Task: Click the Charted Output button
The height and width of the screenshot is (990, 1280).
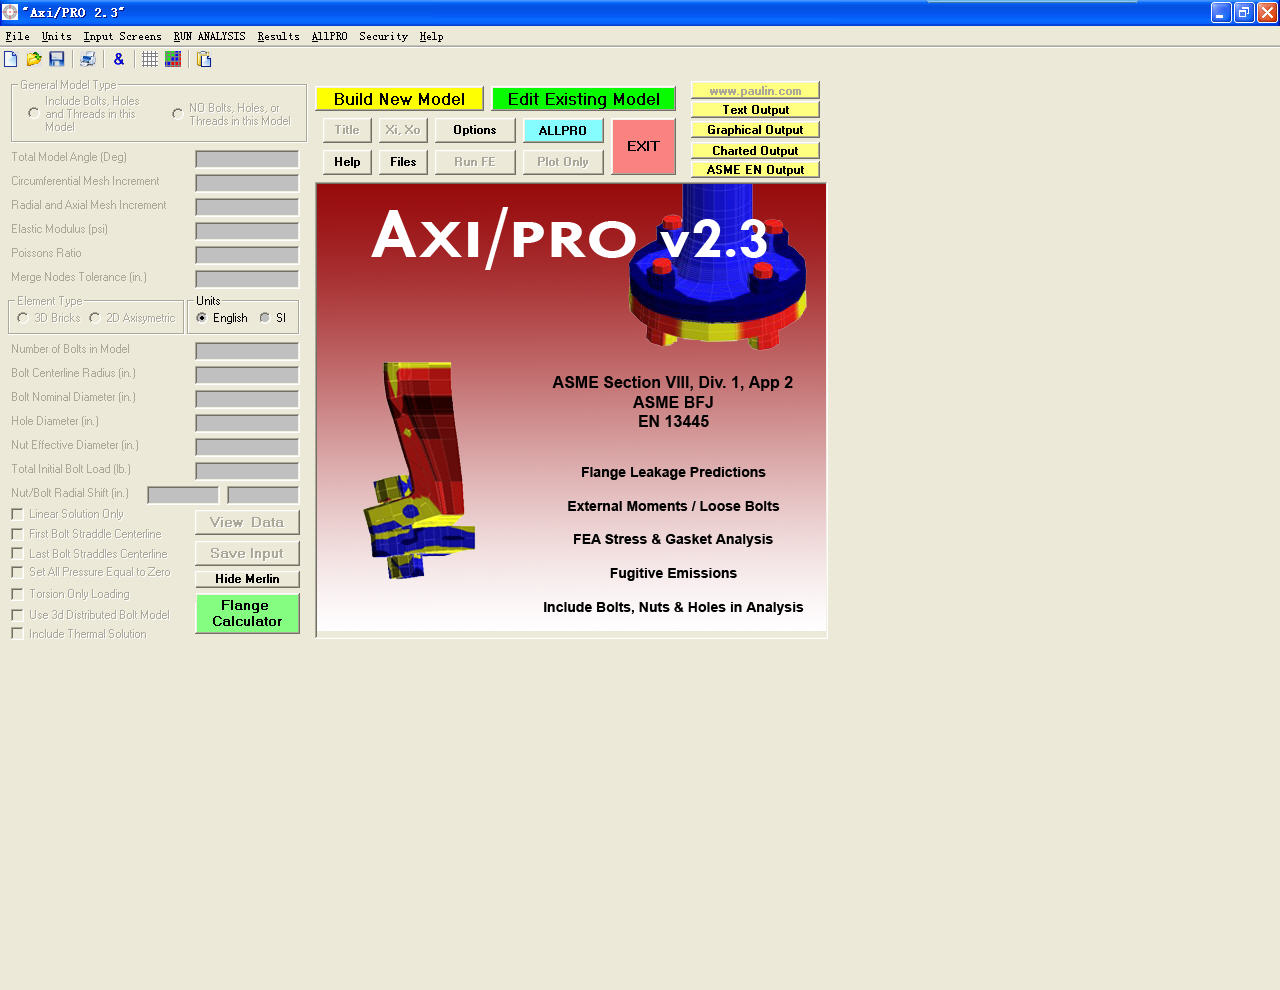Action: (x=755, y=150)
